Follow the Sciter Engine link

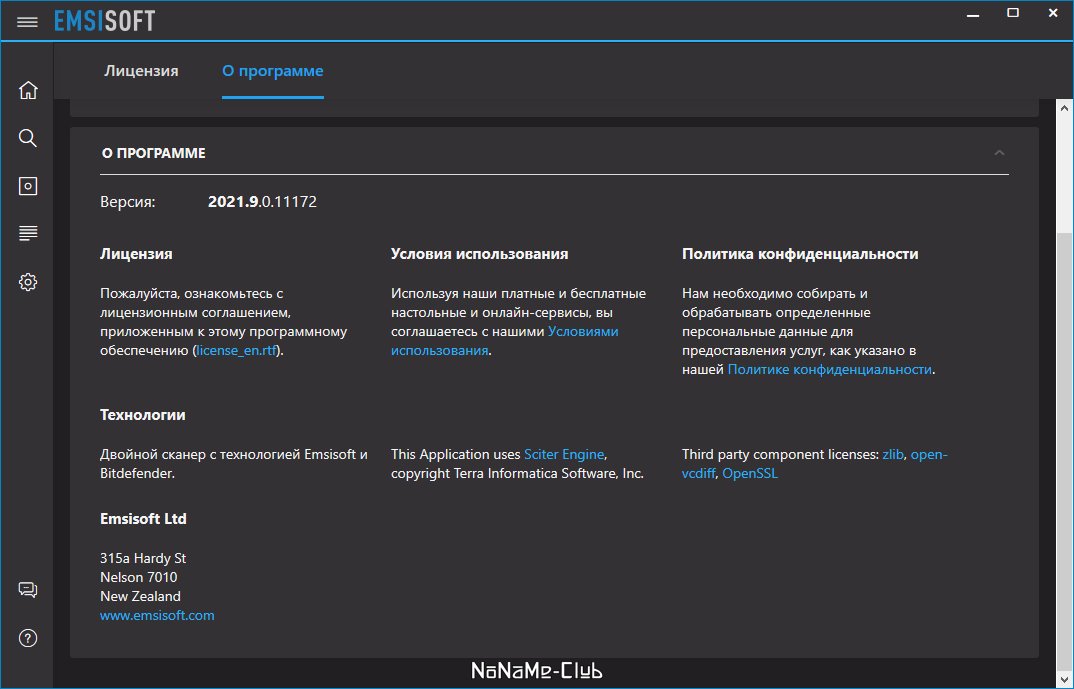point(564,454)
